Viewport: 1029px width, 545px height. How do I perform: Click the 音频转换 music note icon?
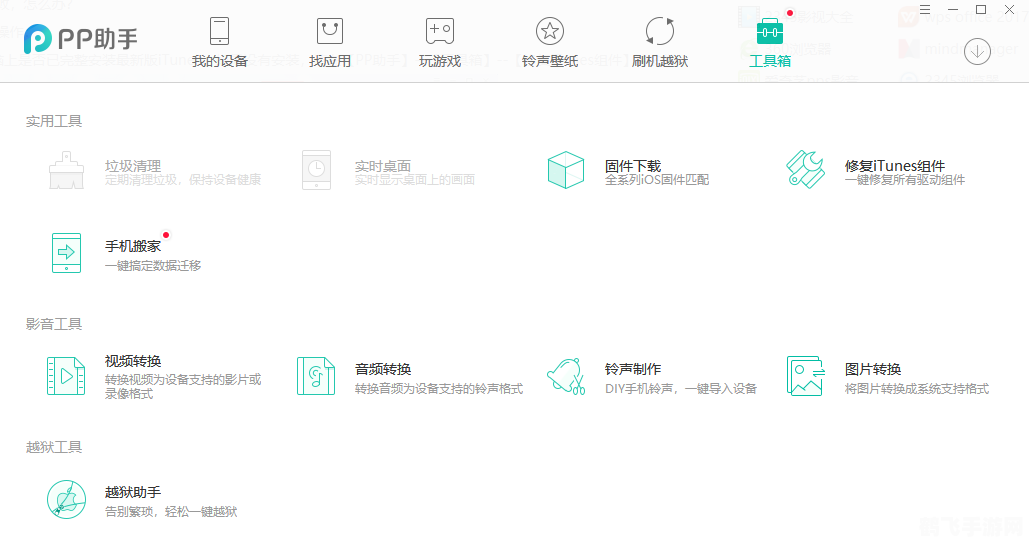coord(316,376)
